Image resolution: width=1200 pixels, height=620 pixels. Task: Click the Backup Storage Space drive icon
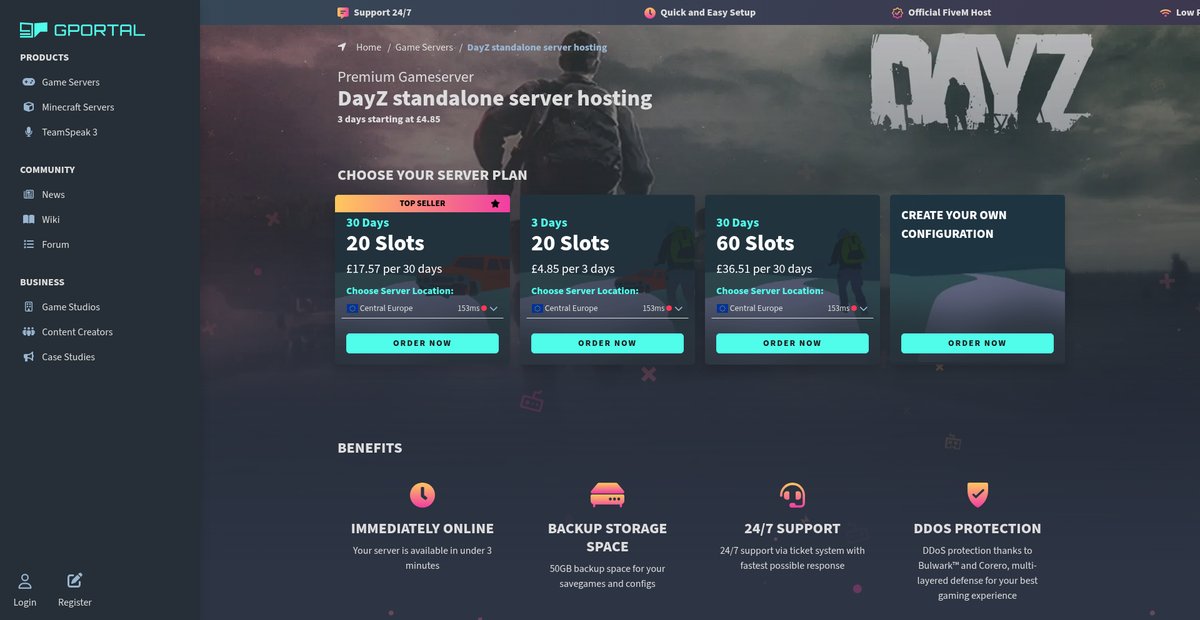pos(607,494)
